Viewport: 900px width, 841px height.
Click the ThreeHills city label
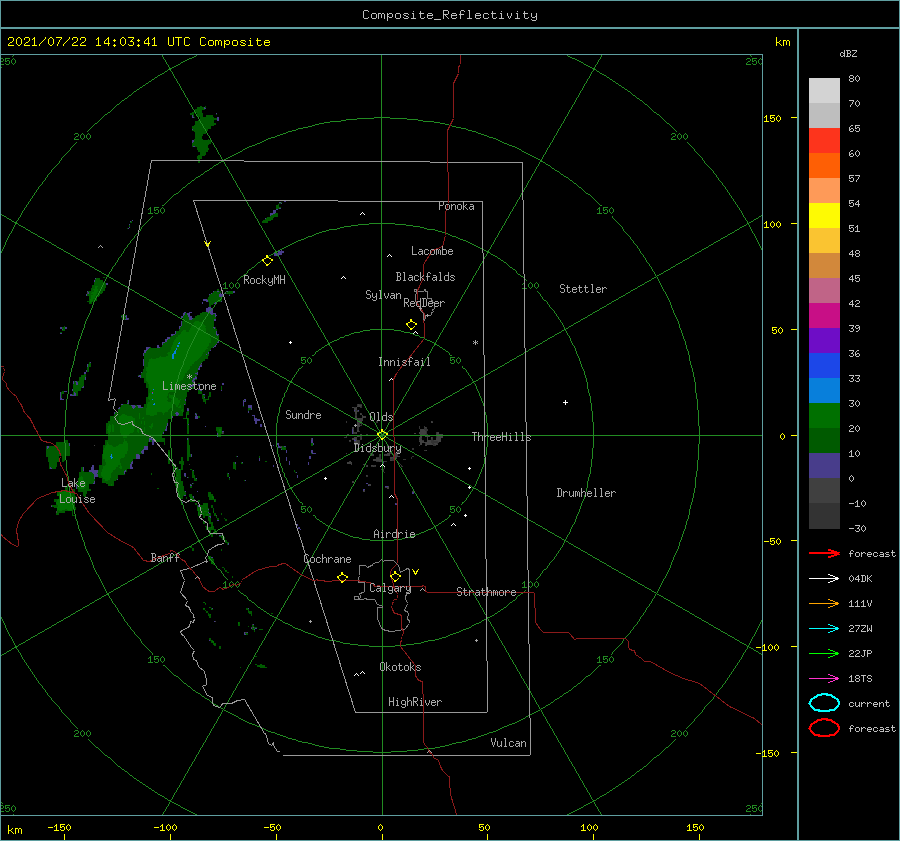click(x=501, y=437)
